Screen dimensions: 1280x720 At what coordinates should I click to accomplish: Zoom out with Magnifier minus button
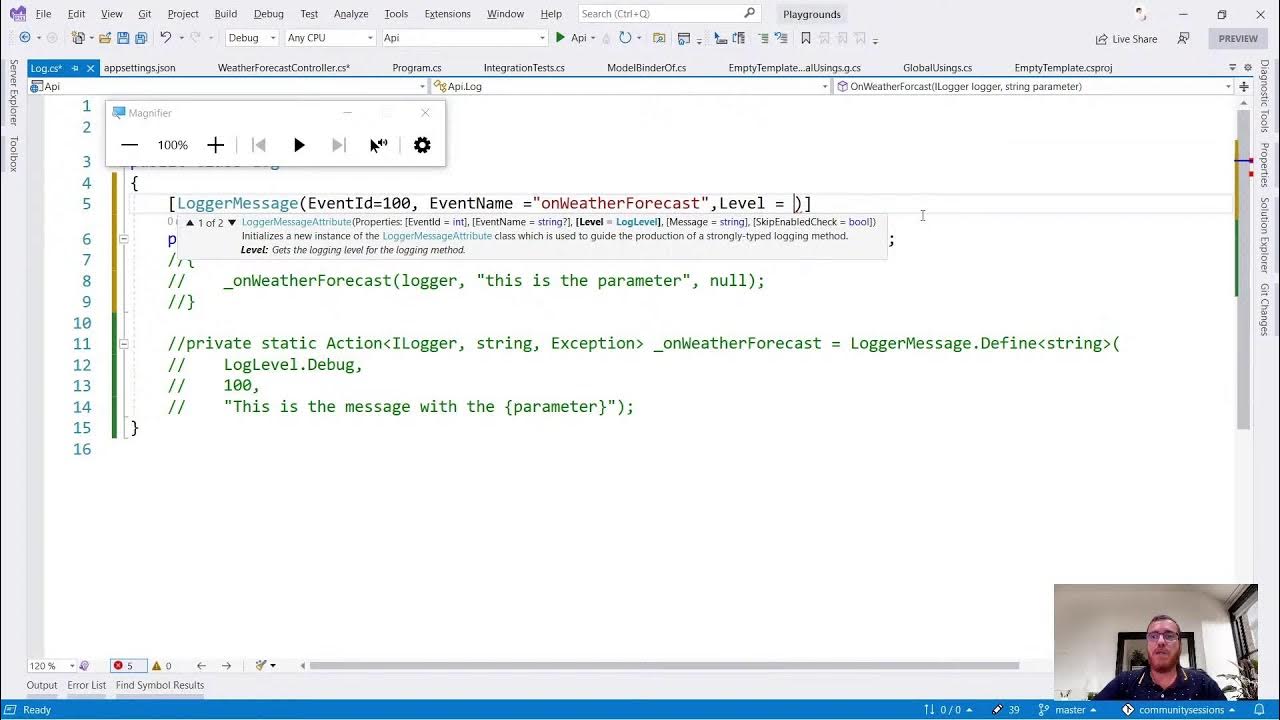(129, 145)
